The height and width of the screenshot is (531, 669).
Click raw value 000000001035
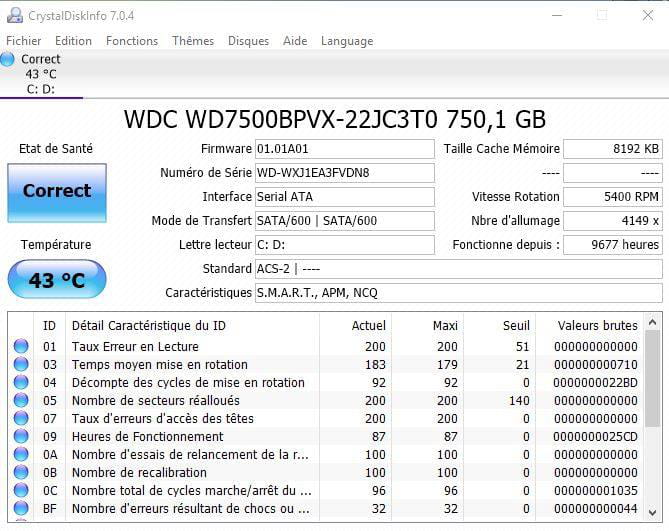click(x=596, y=490)
